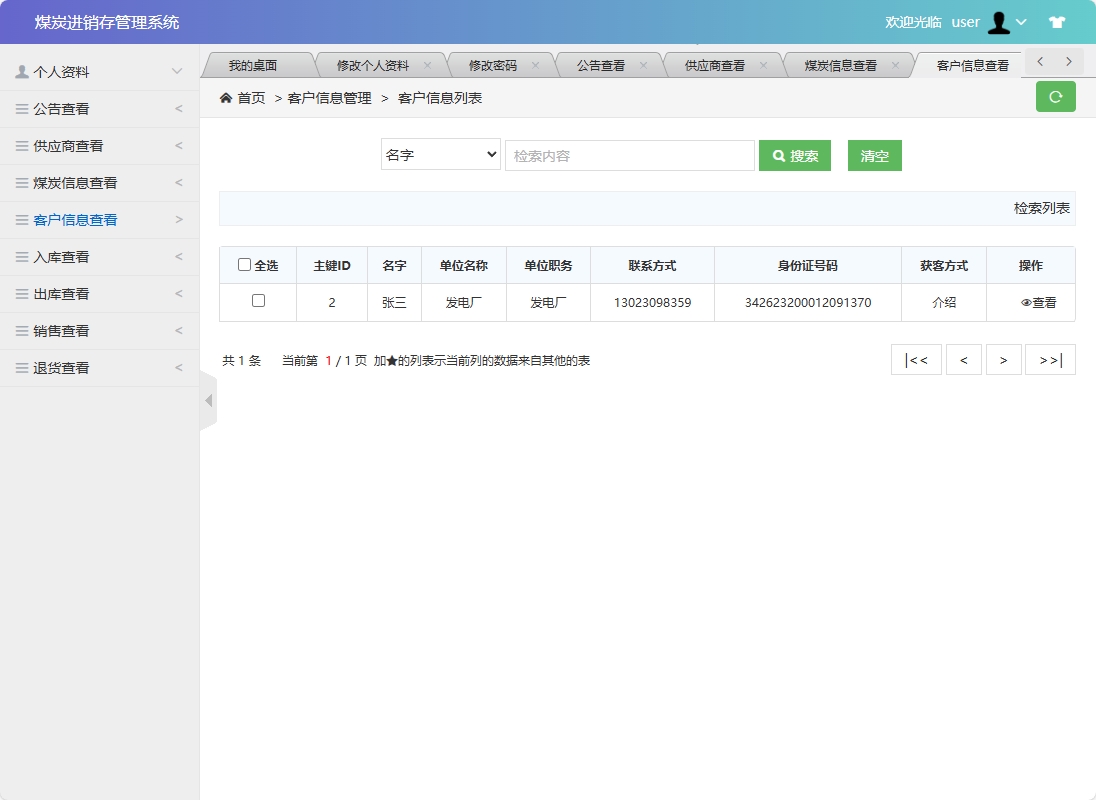Check the 全选 checkbox in table header
Image resolution: width=1096 pixels, height=800 pixels.
pos(244,264)
